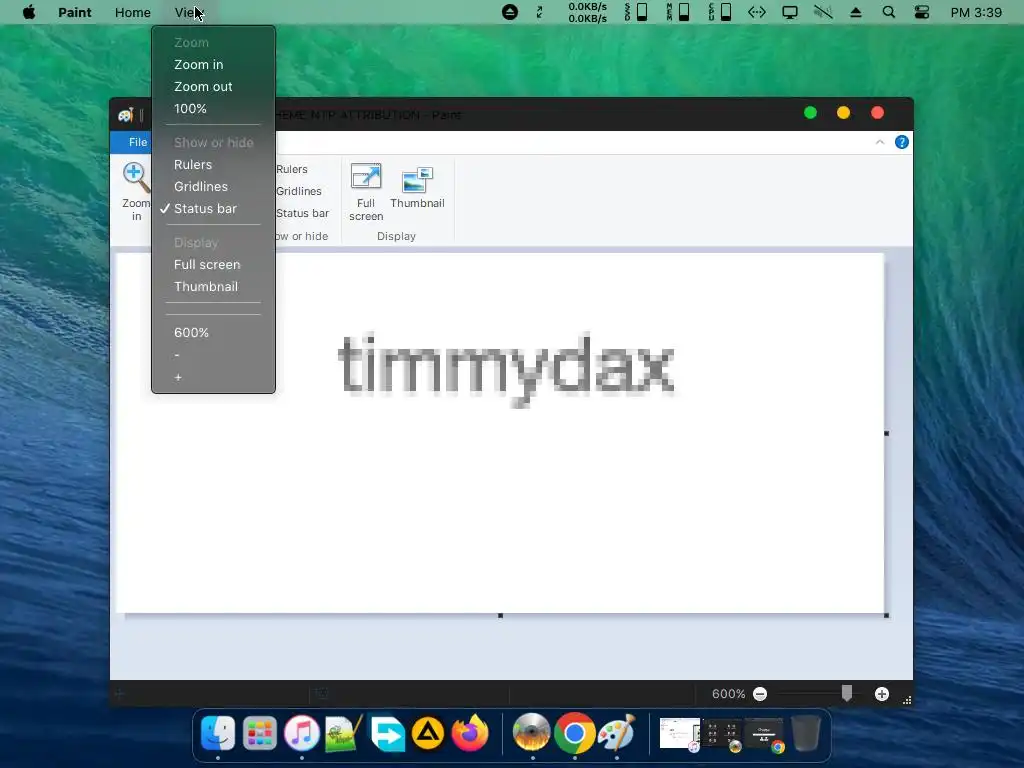Click the resize grip at status bar corner

pyautogui.click(x=906, y=700)
